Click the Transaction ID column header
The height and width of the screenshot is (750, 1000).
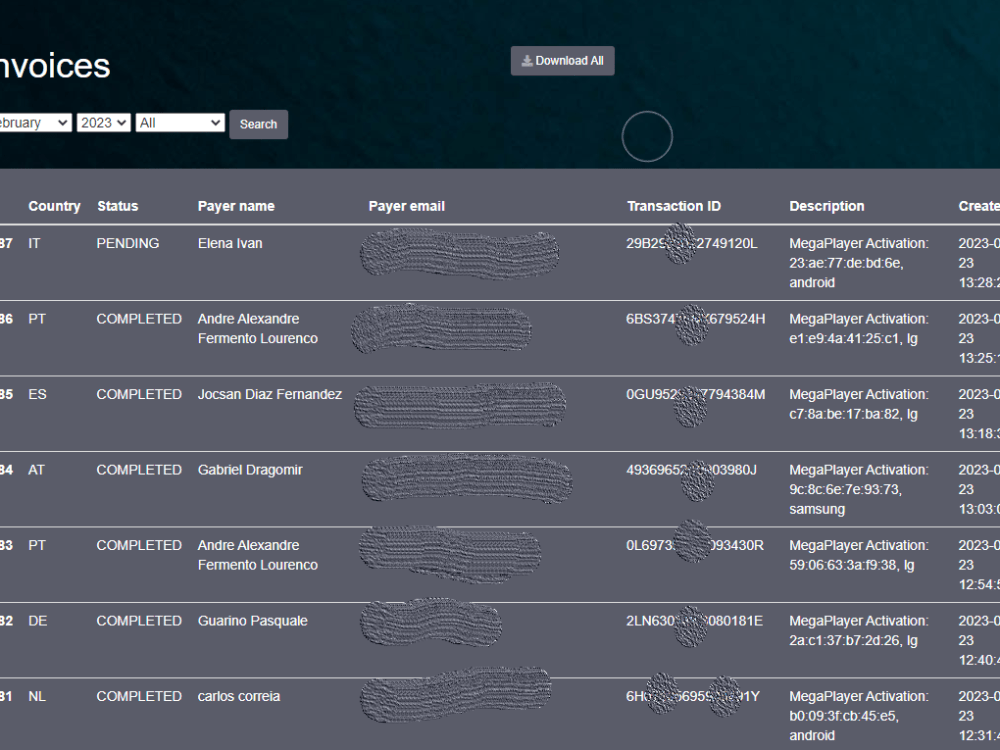point(673,206)
